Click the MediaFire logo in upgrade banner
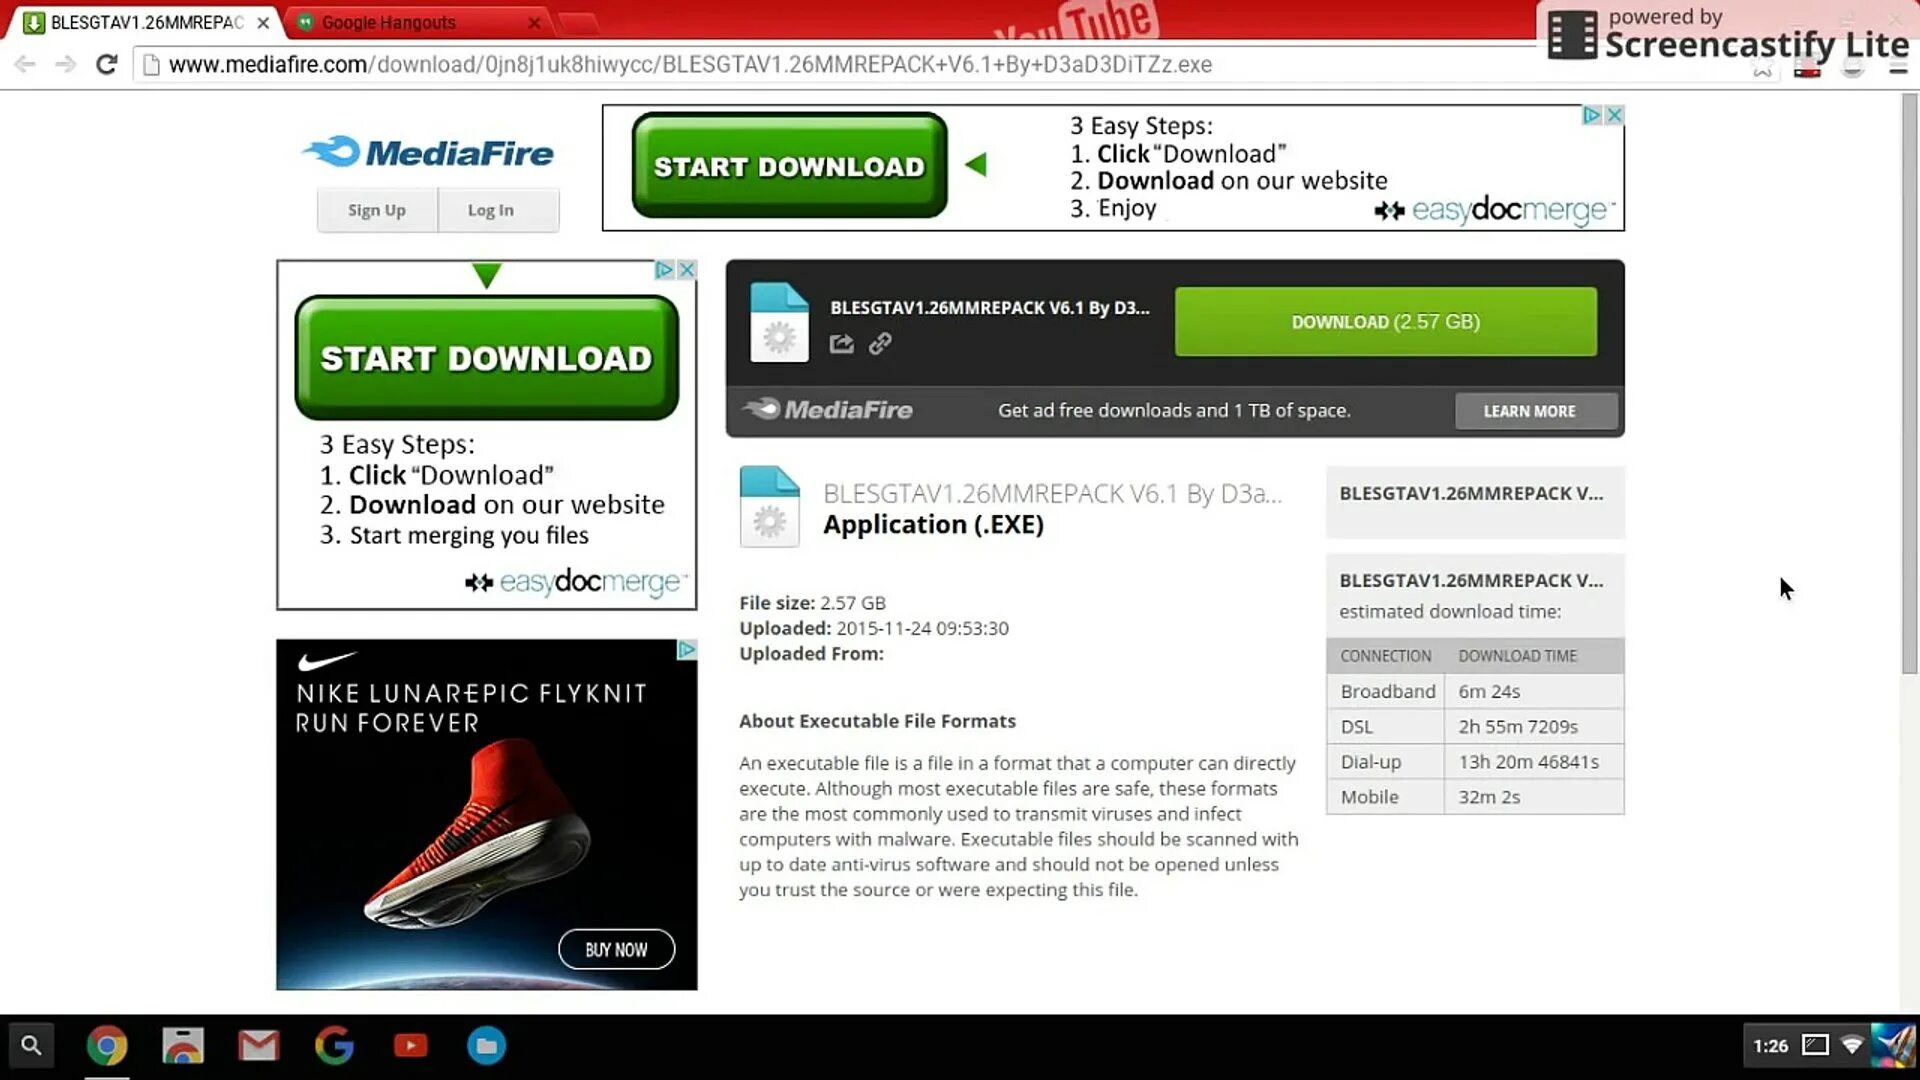 click(x=828, y=410)
